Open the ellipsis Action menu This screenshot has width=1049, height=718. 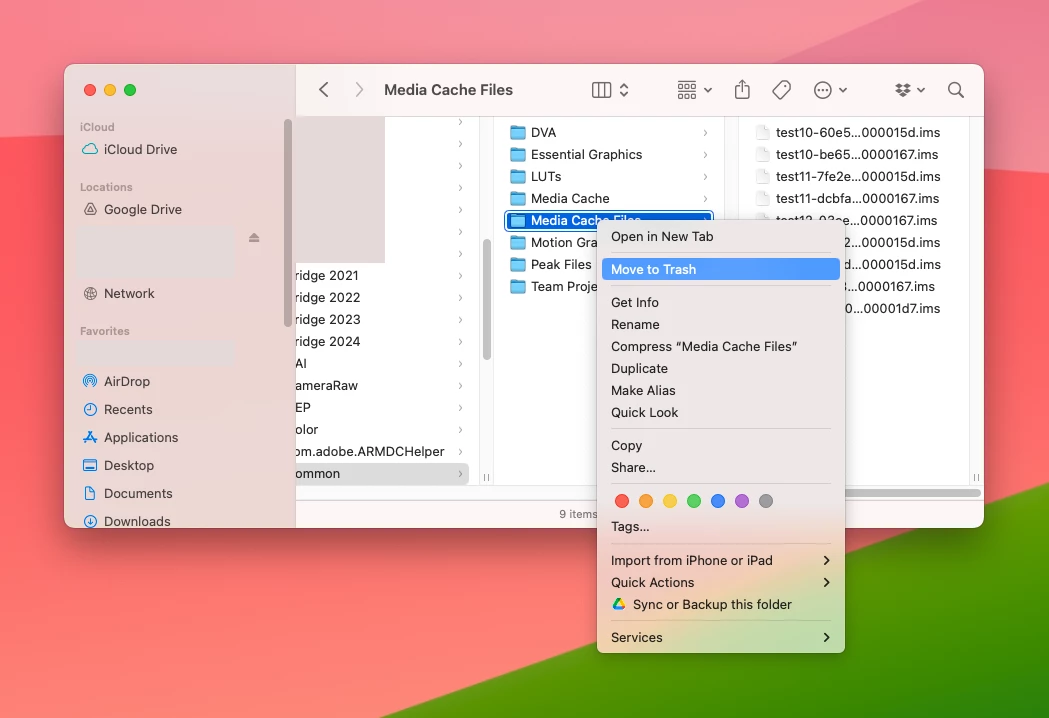point(830,90)
